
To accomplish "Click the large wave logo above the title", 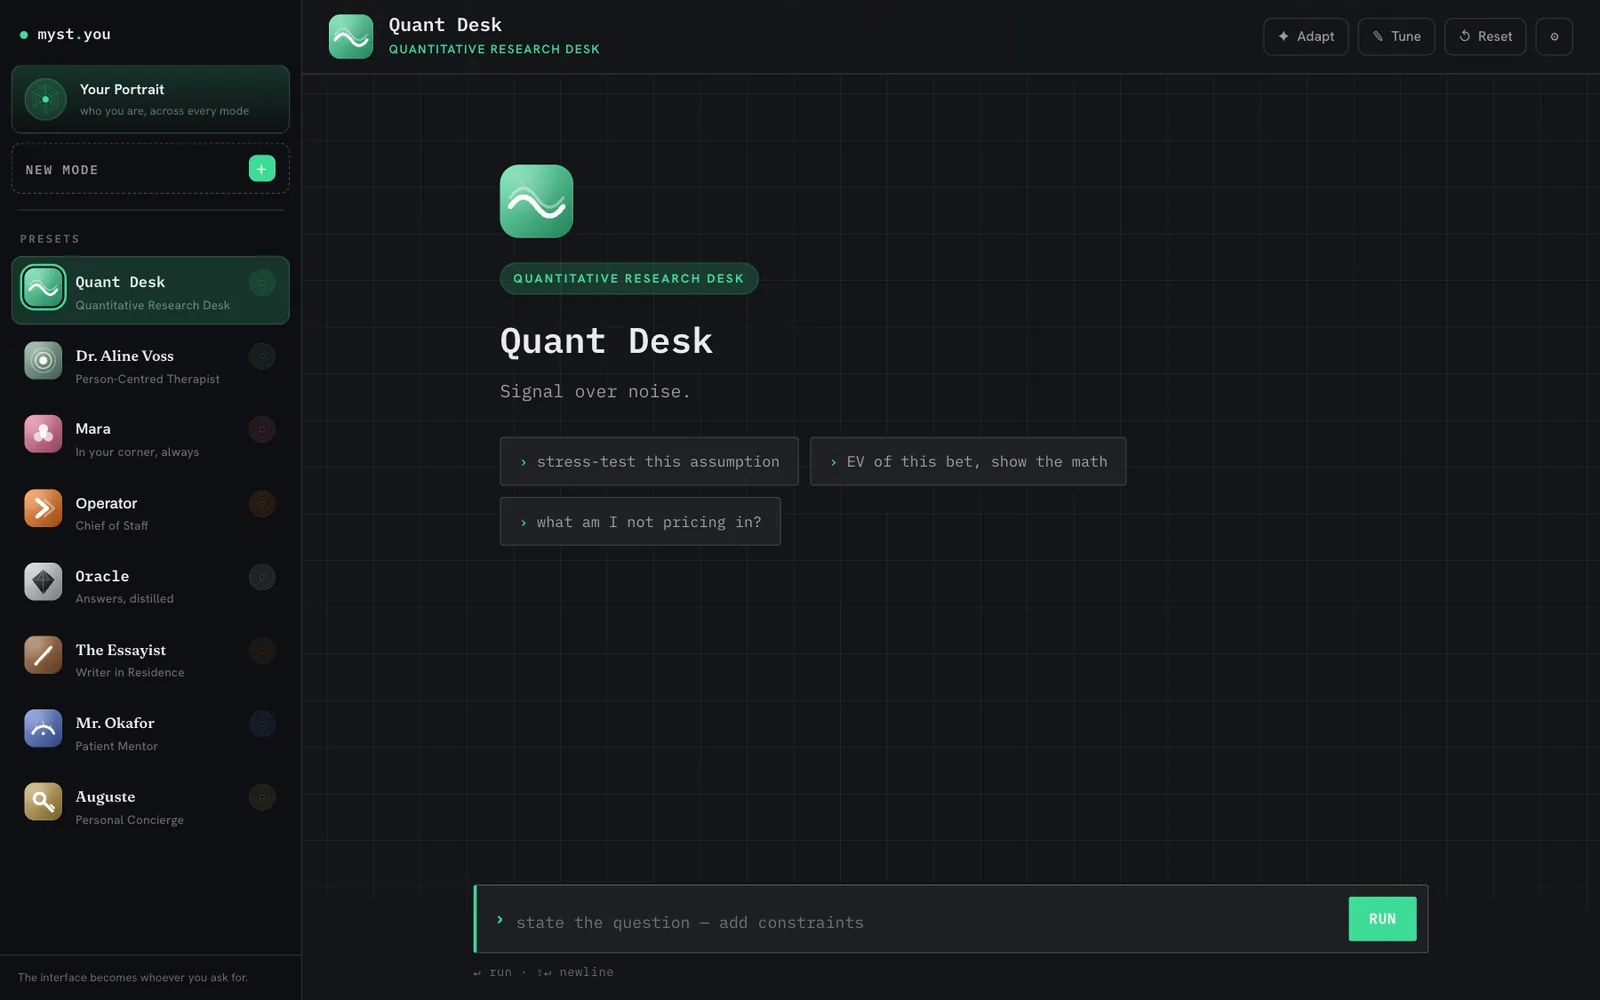I will click(537, 201).
